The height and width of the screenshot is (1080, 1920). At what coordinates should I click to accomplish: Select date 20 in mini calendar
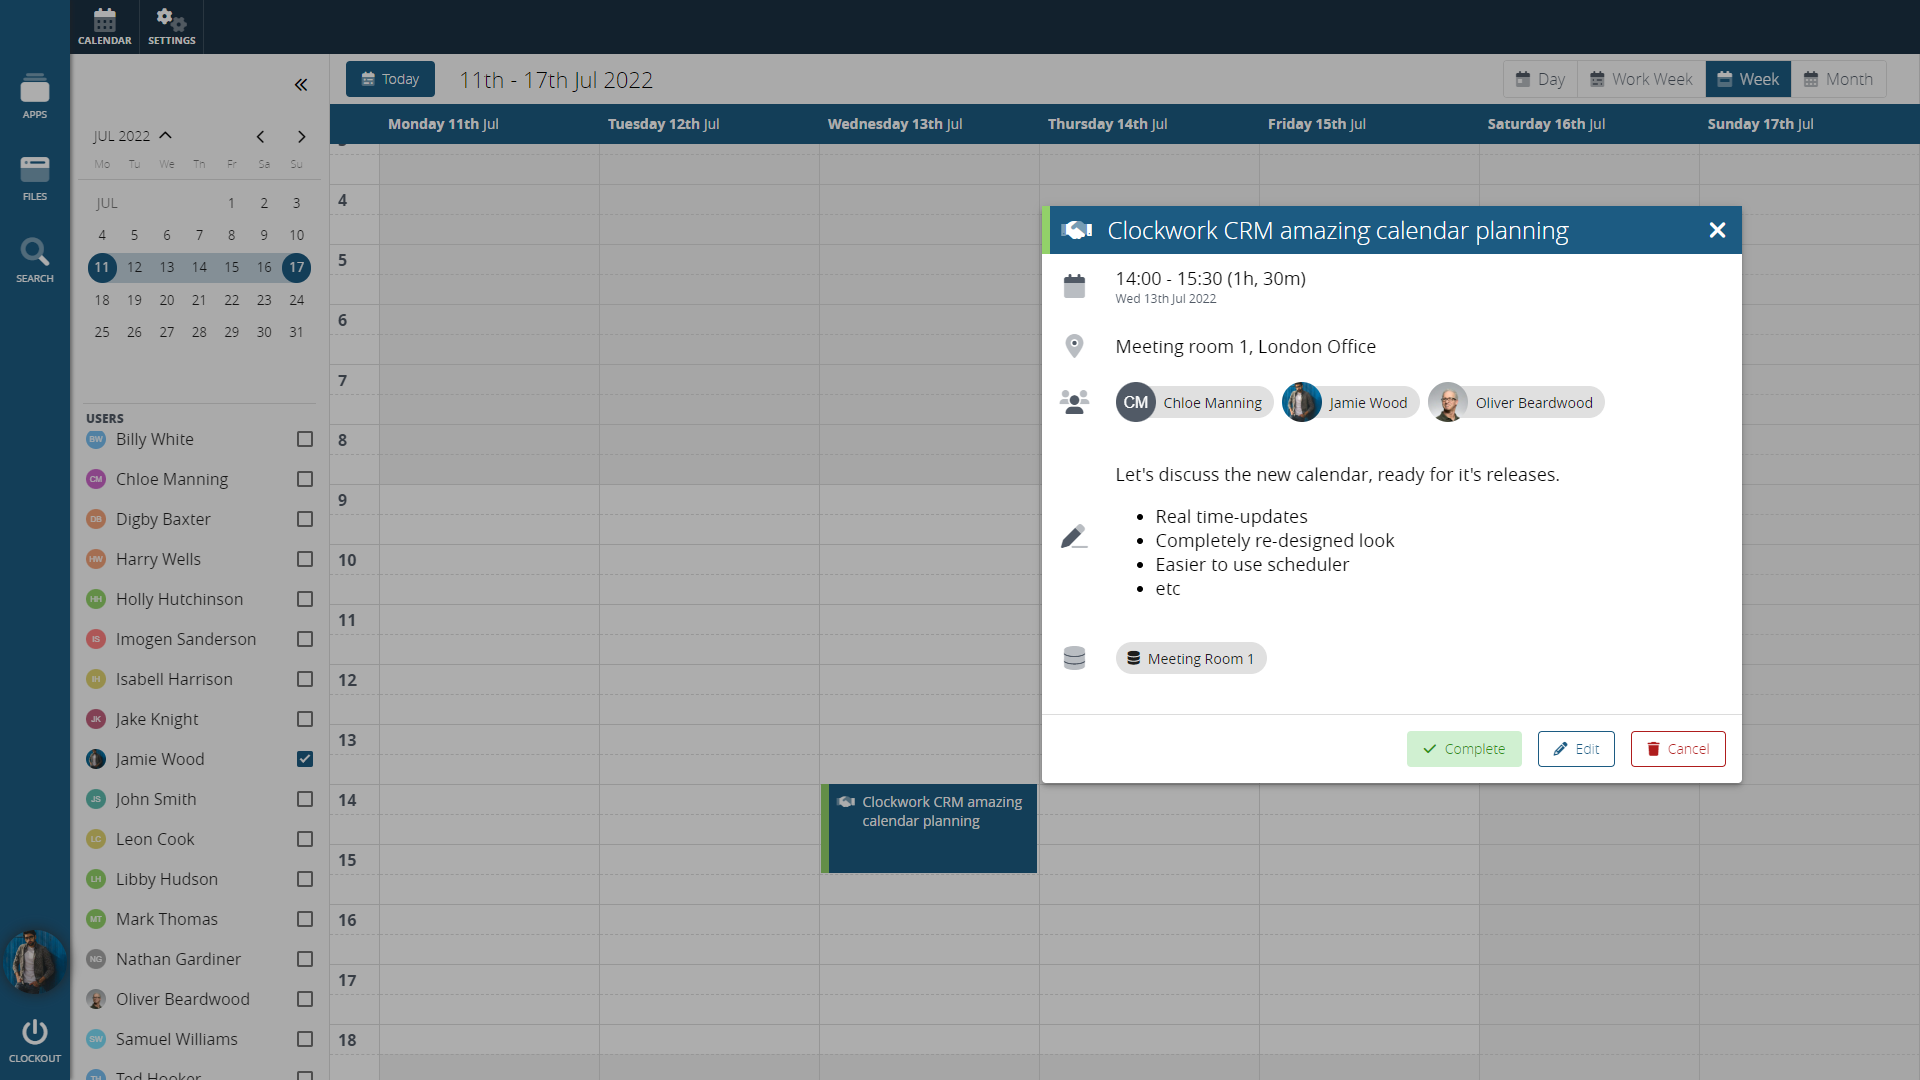coord(167,300)
